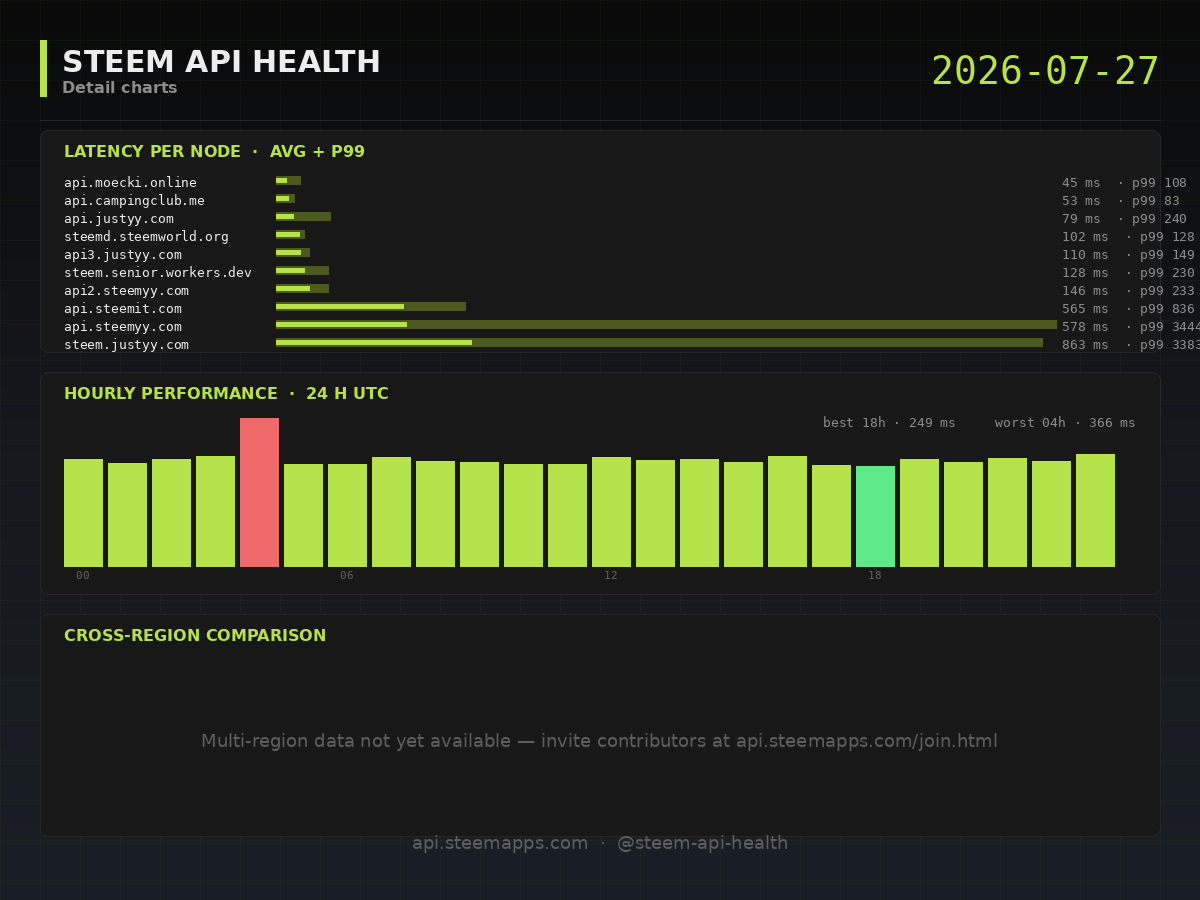Click the 06 hour axis label
This screenshot has height=900, width=1200.
[x=347, y=576]
